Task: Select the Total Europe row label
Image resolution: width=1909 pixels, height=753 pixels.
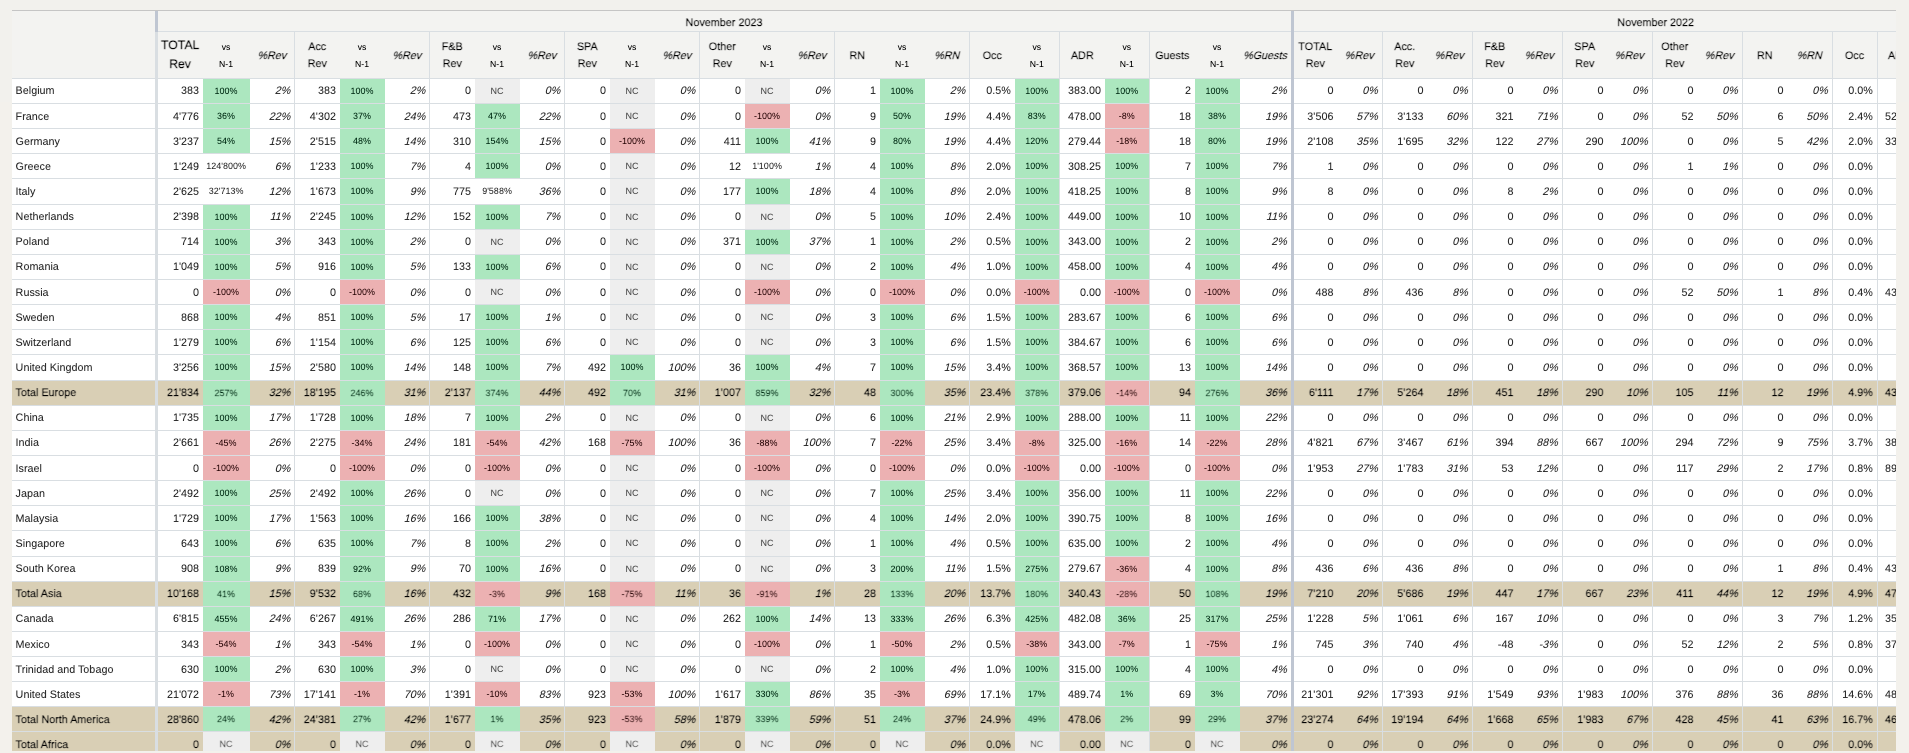Action: (46, 393)
